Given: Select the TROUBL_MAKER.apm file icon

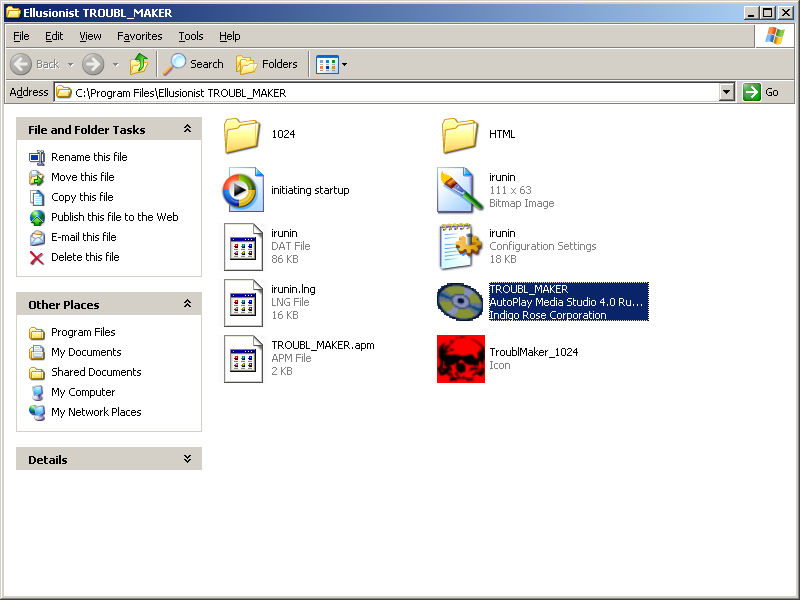Looking at the screenshot, I should tap(243, 359).
